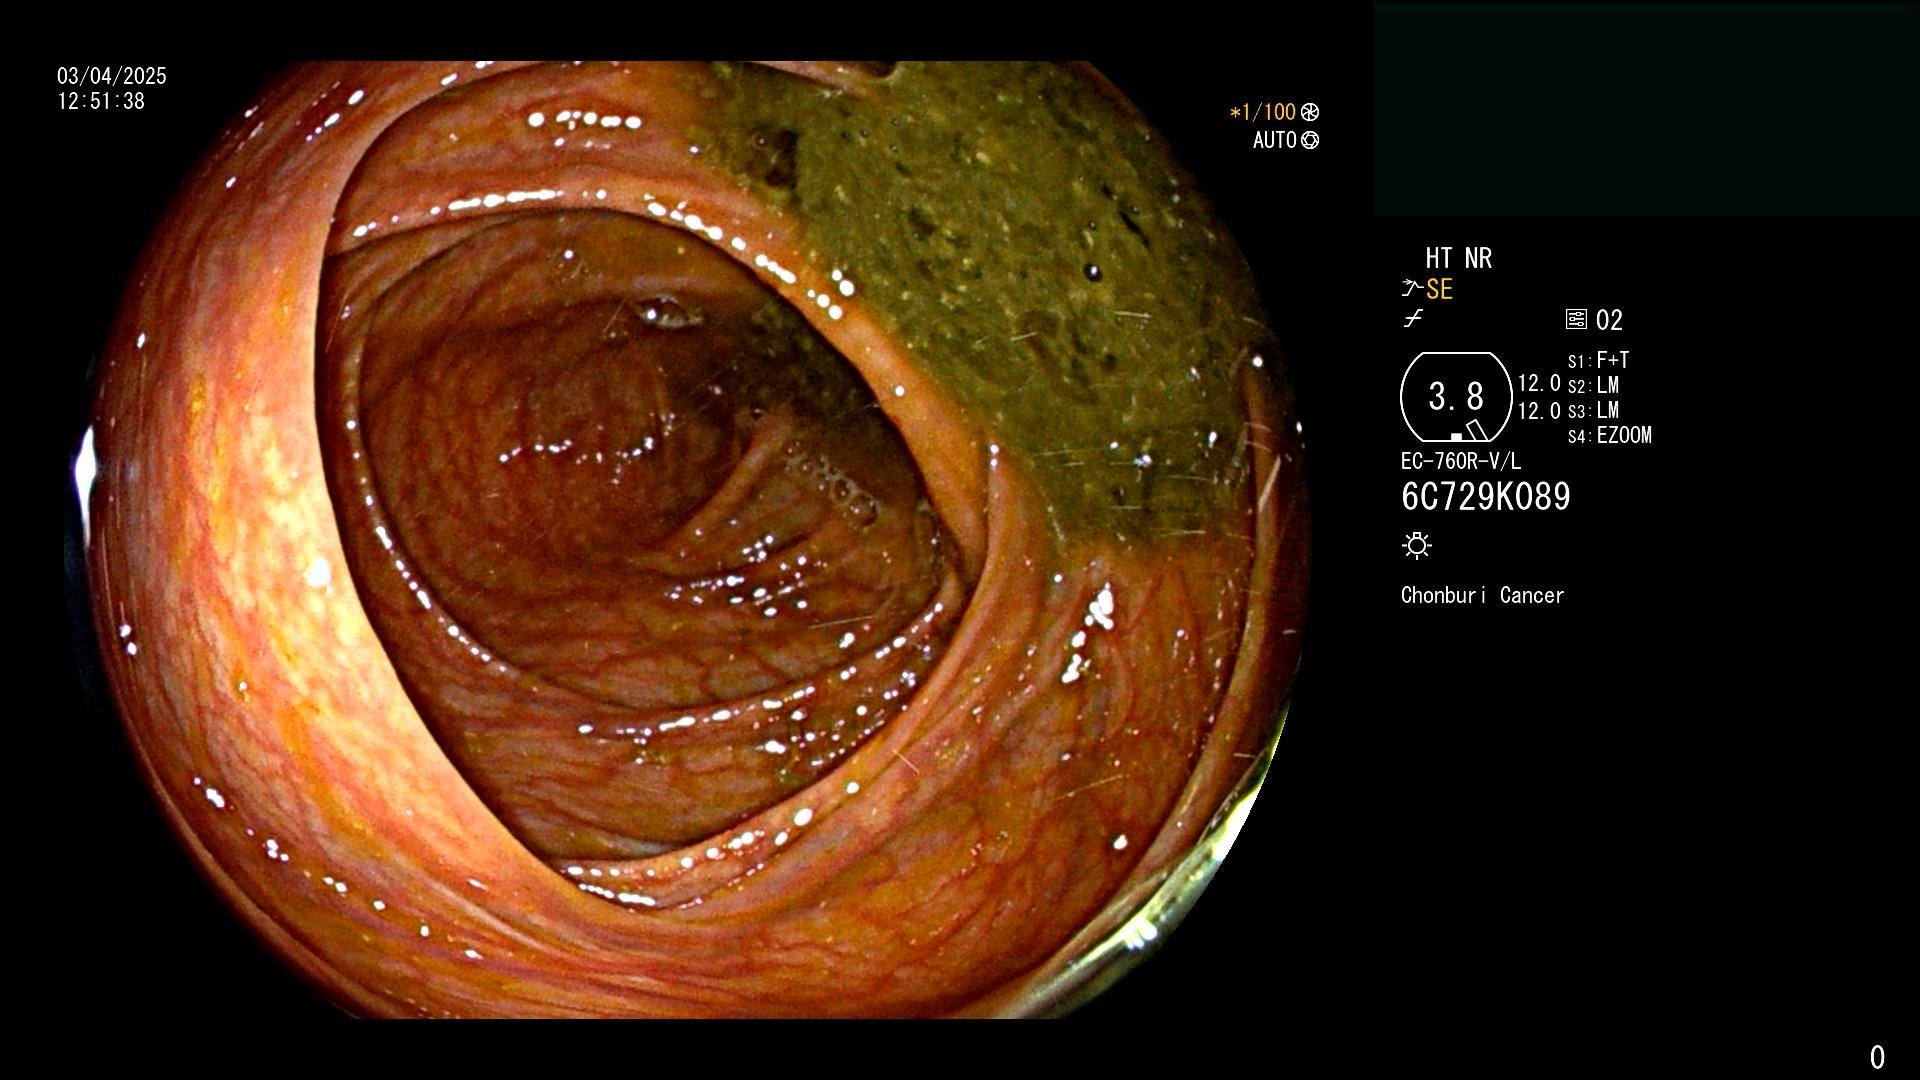Image resolution: width=1920 pixels, height=1080 pixels.
Task: Click the upper 12.0 value
Action: tap(1539, 383)
